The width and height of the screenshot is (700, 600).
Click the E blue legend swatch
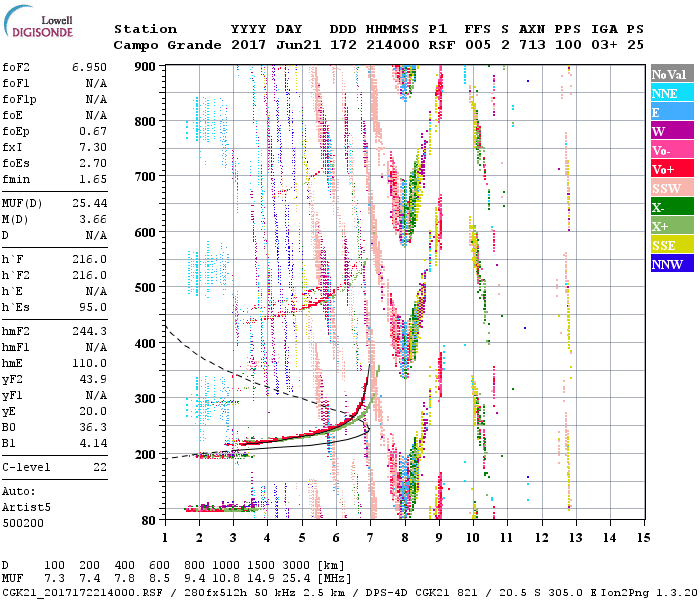[x=672, y=112]
